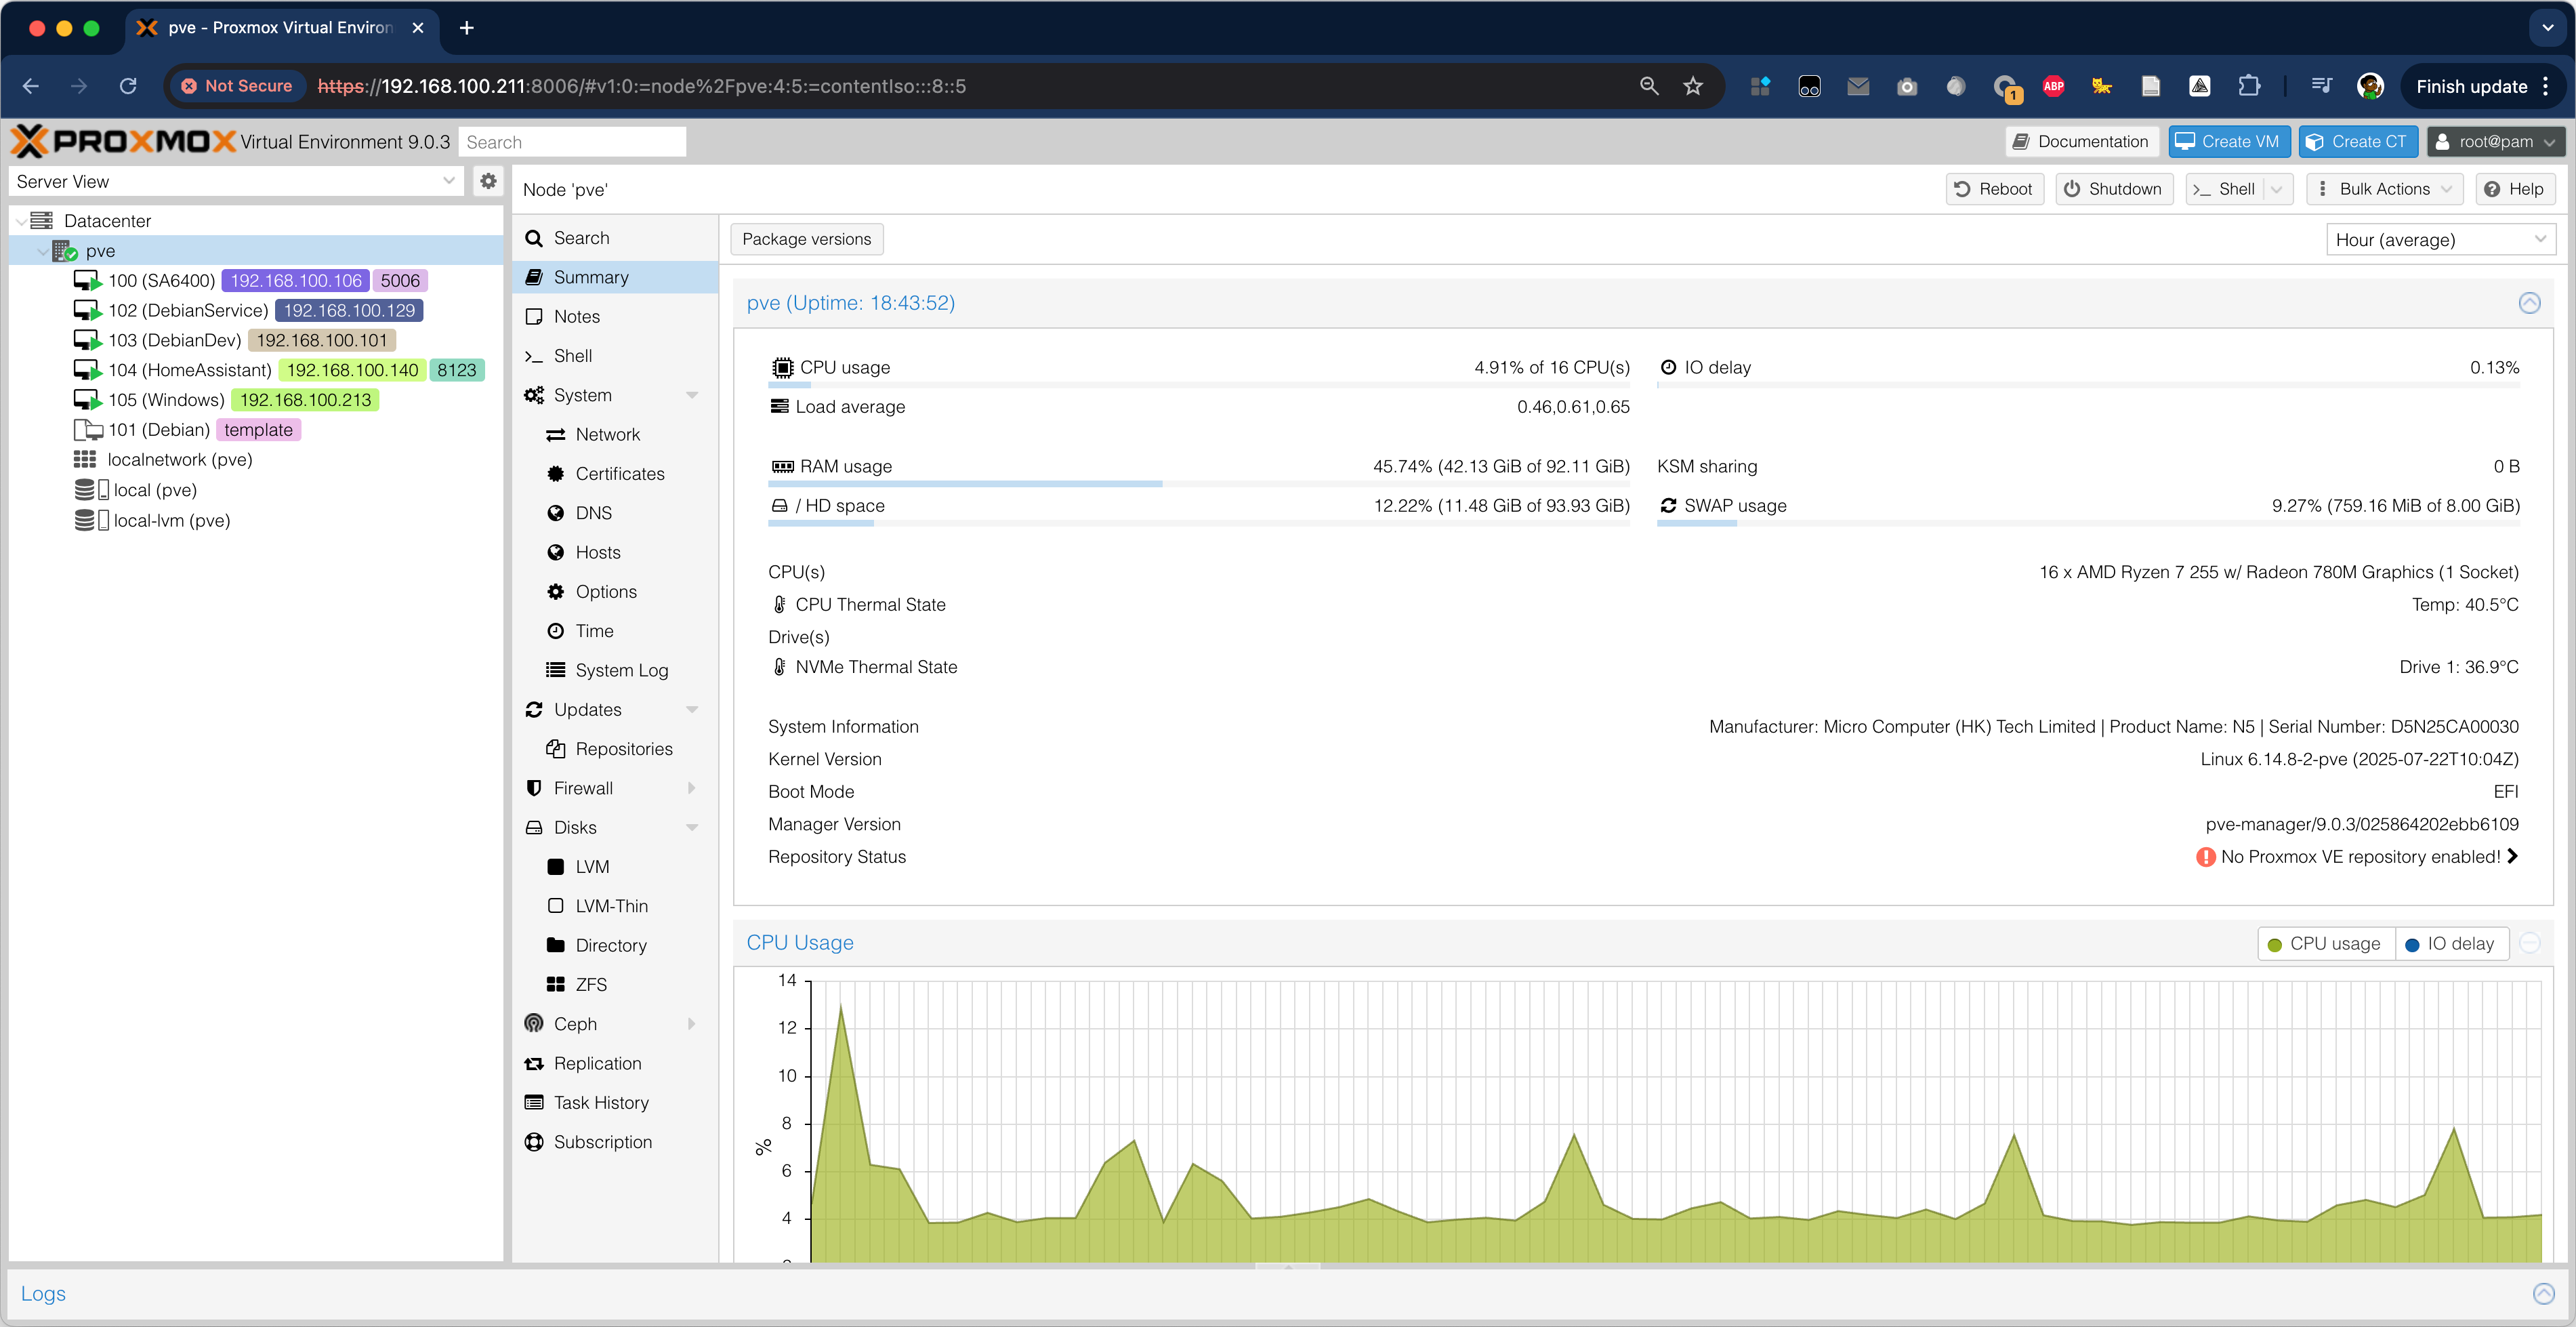2576x1327 pixels.
Task: Expand the Ceph submenu
Action: coord(692,1024)
